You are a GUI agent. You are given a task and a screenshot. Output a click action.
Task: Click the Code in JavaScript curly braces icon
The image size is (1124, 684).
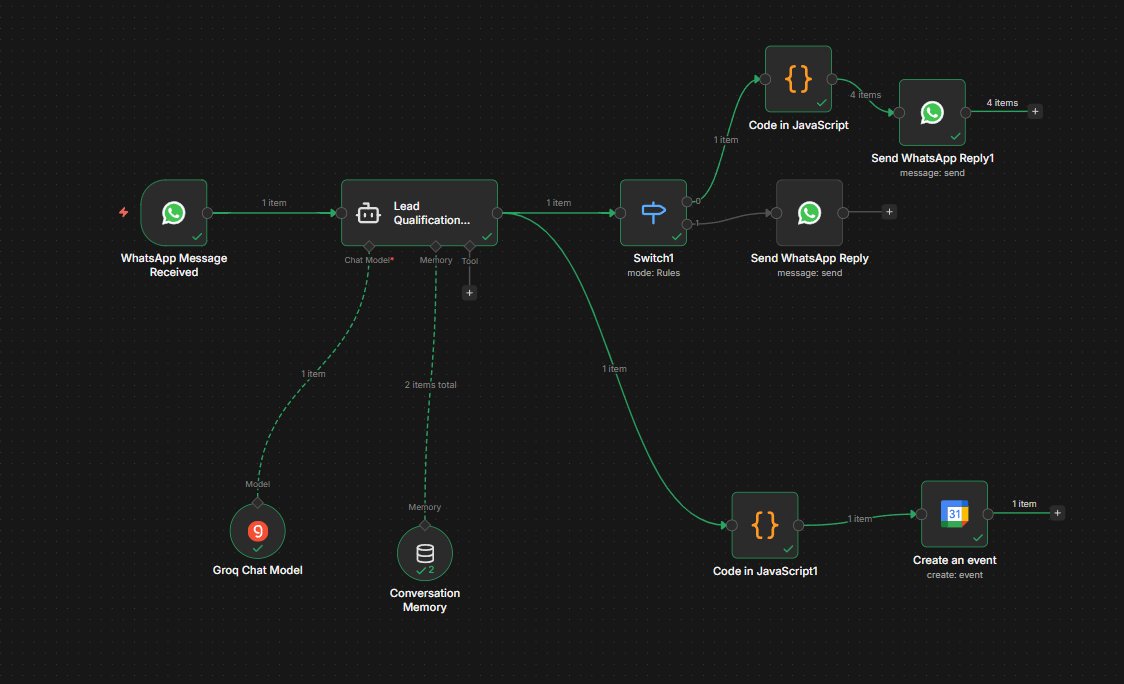point(797,80)
